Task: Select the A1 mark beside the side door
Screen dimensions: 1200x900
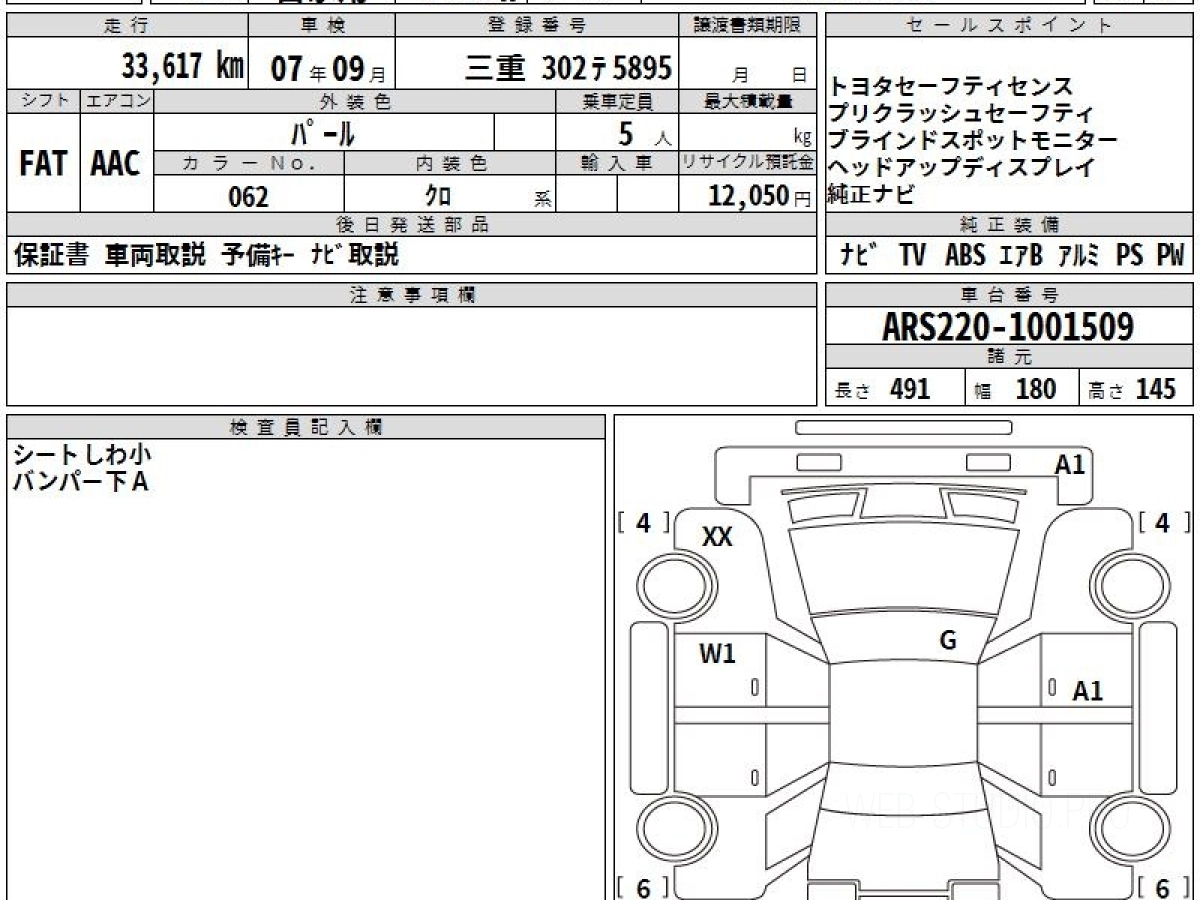Action: [x=1088, y=691]
